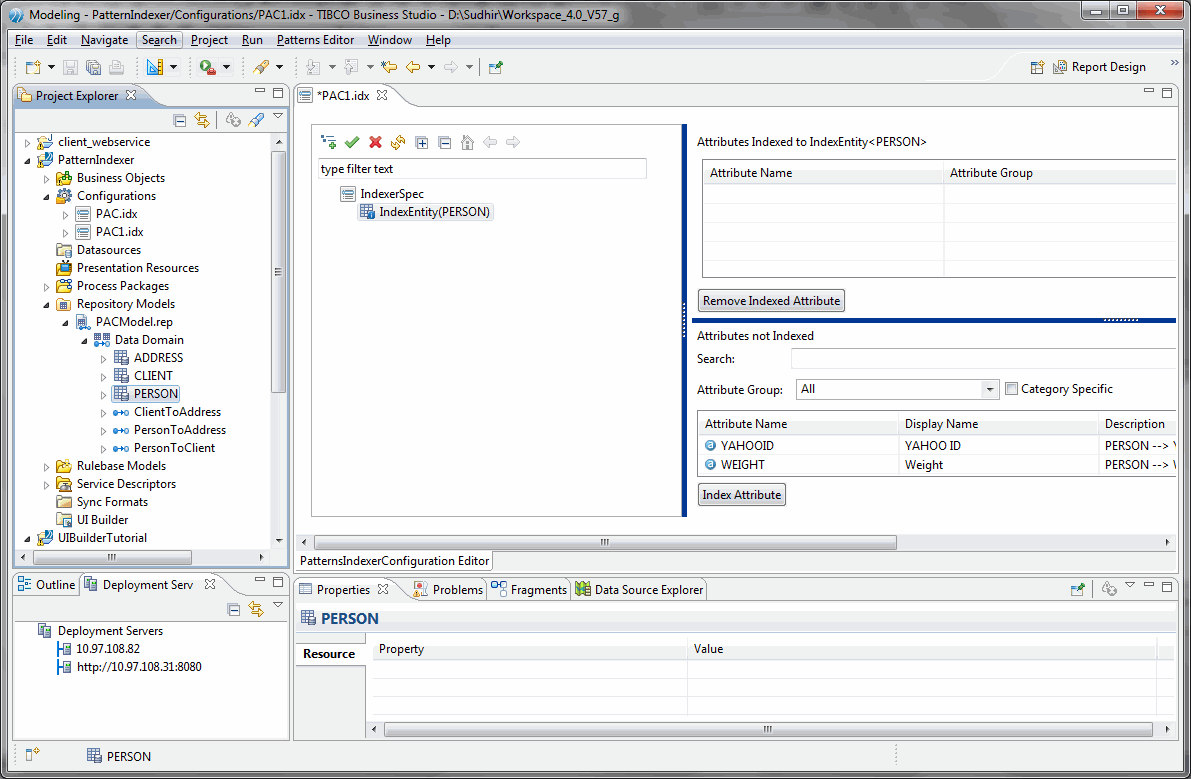This screenshot has height=779, width=1191.
Task: Expand the client_webservice project
Action: click(x=27, y=143)
